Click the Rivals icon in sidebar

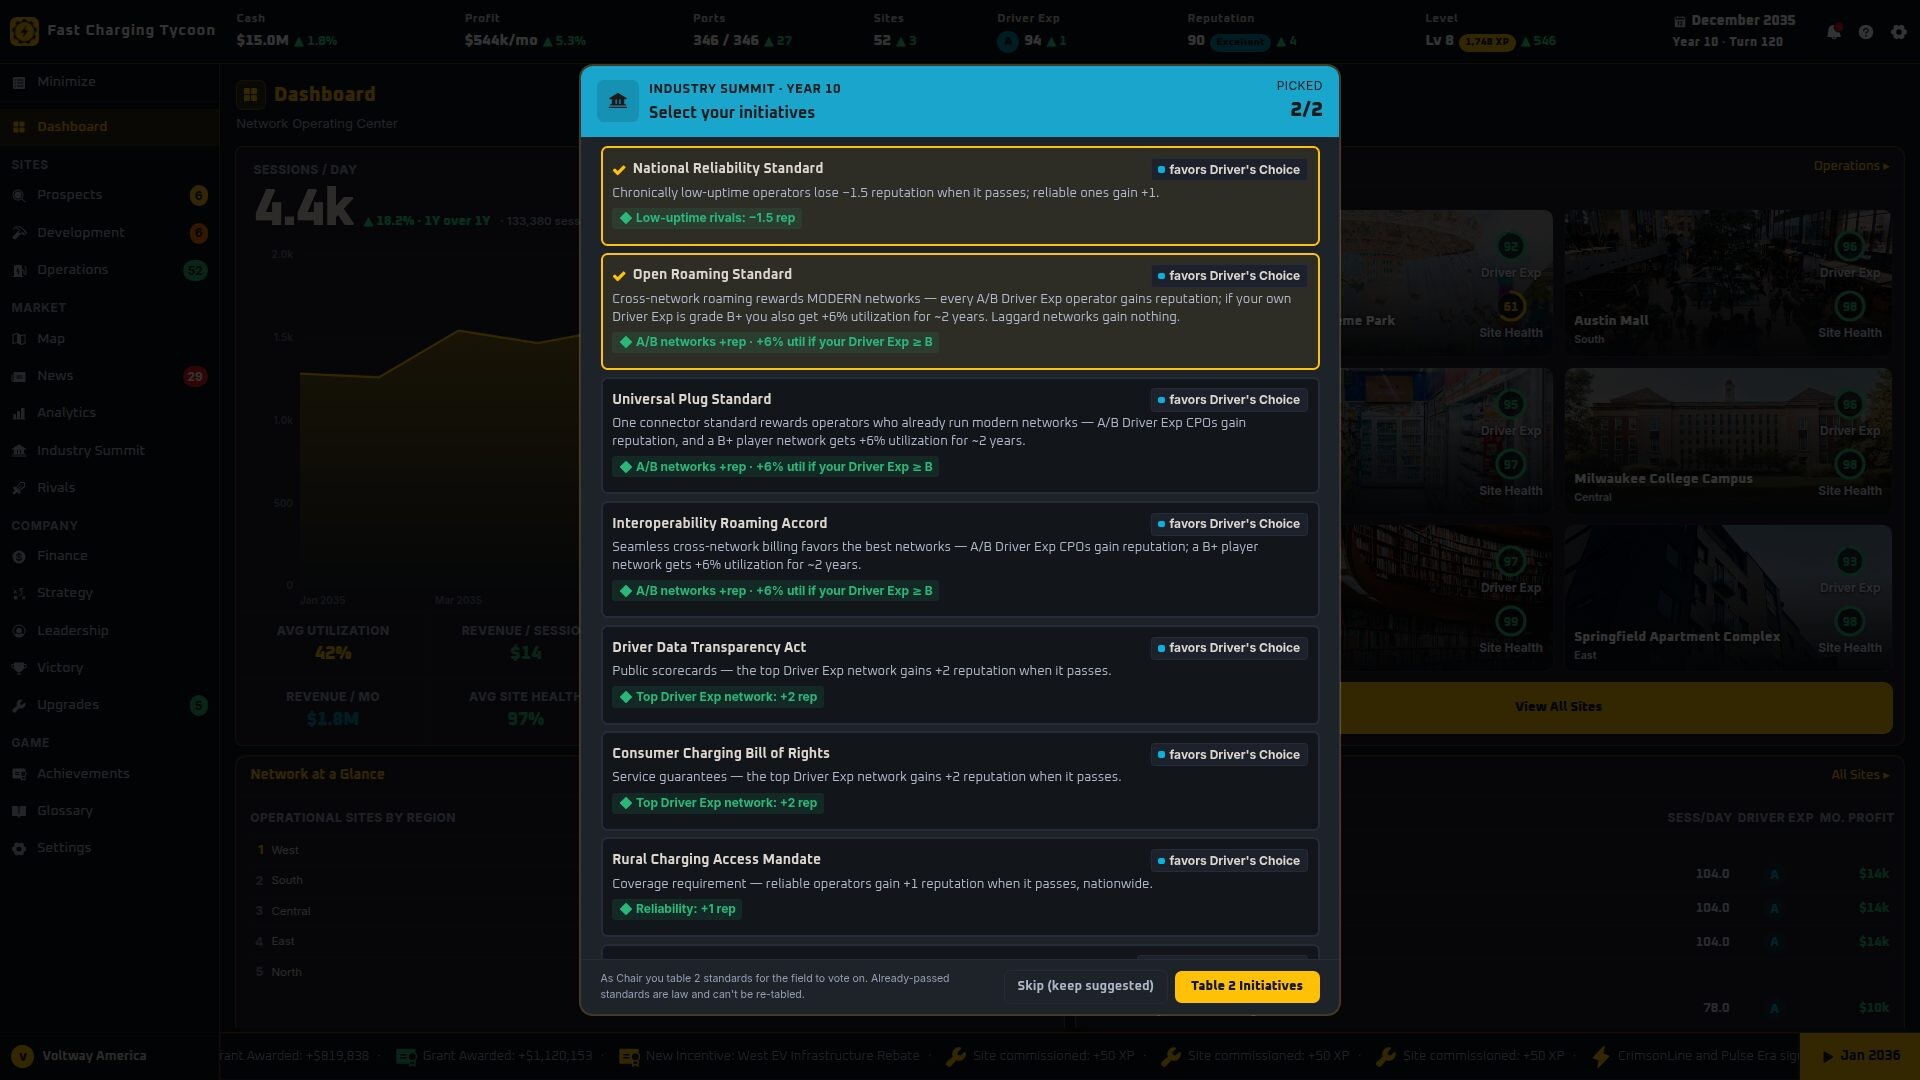click(x=19, y=488)
